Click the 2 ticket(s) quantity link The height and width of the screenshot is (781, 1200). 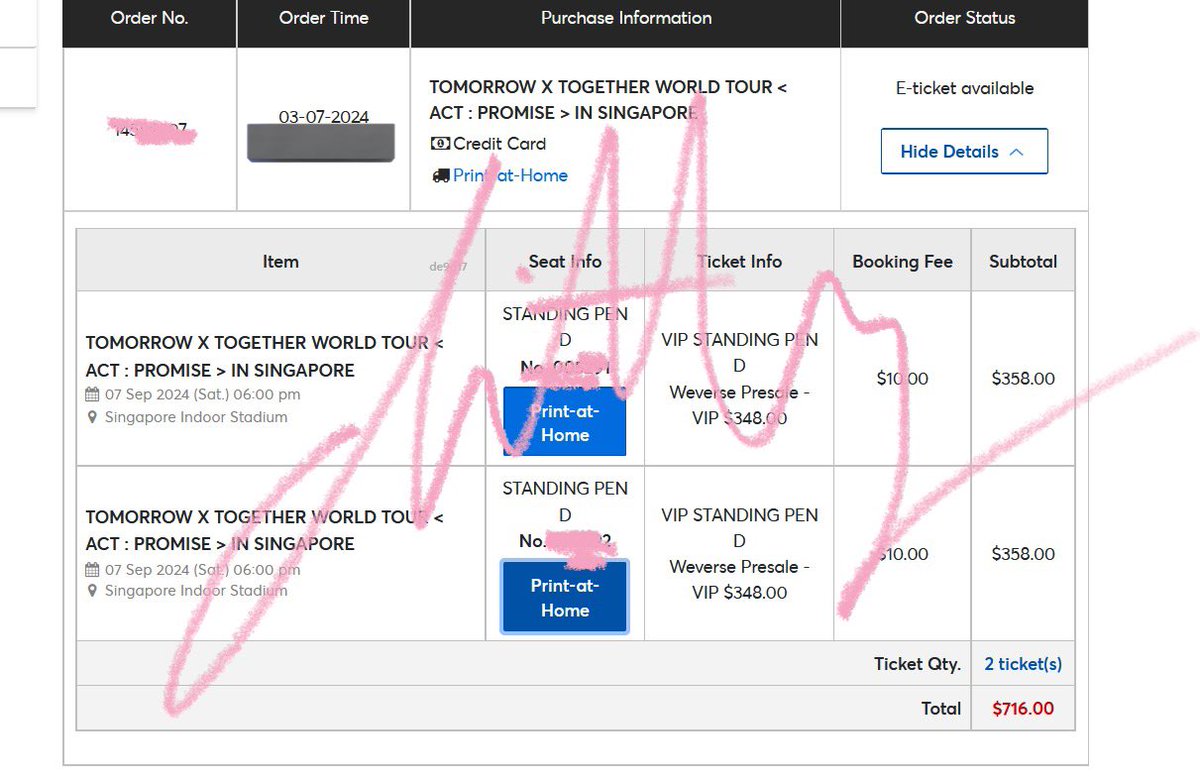(x=1023, y=664)
